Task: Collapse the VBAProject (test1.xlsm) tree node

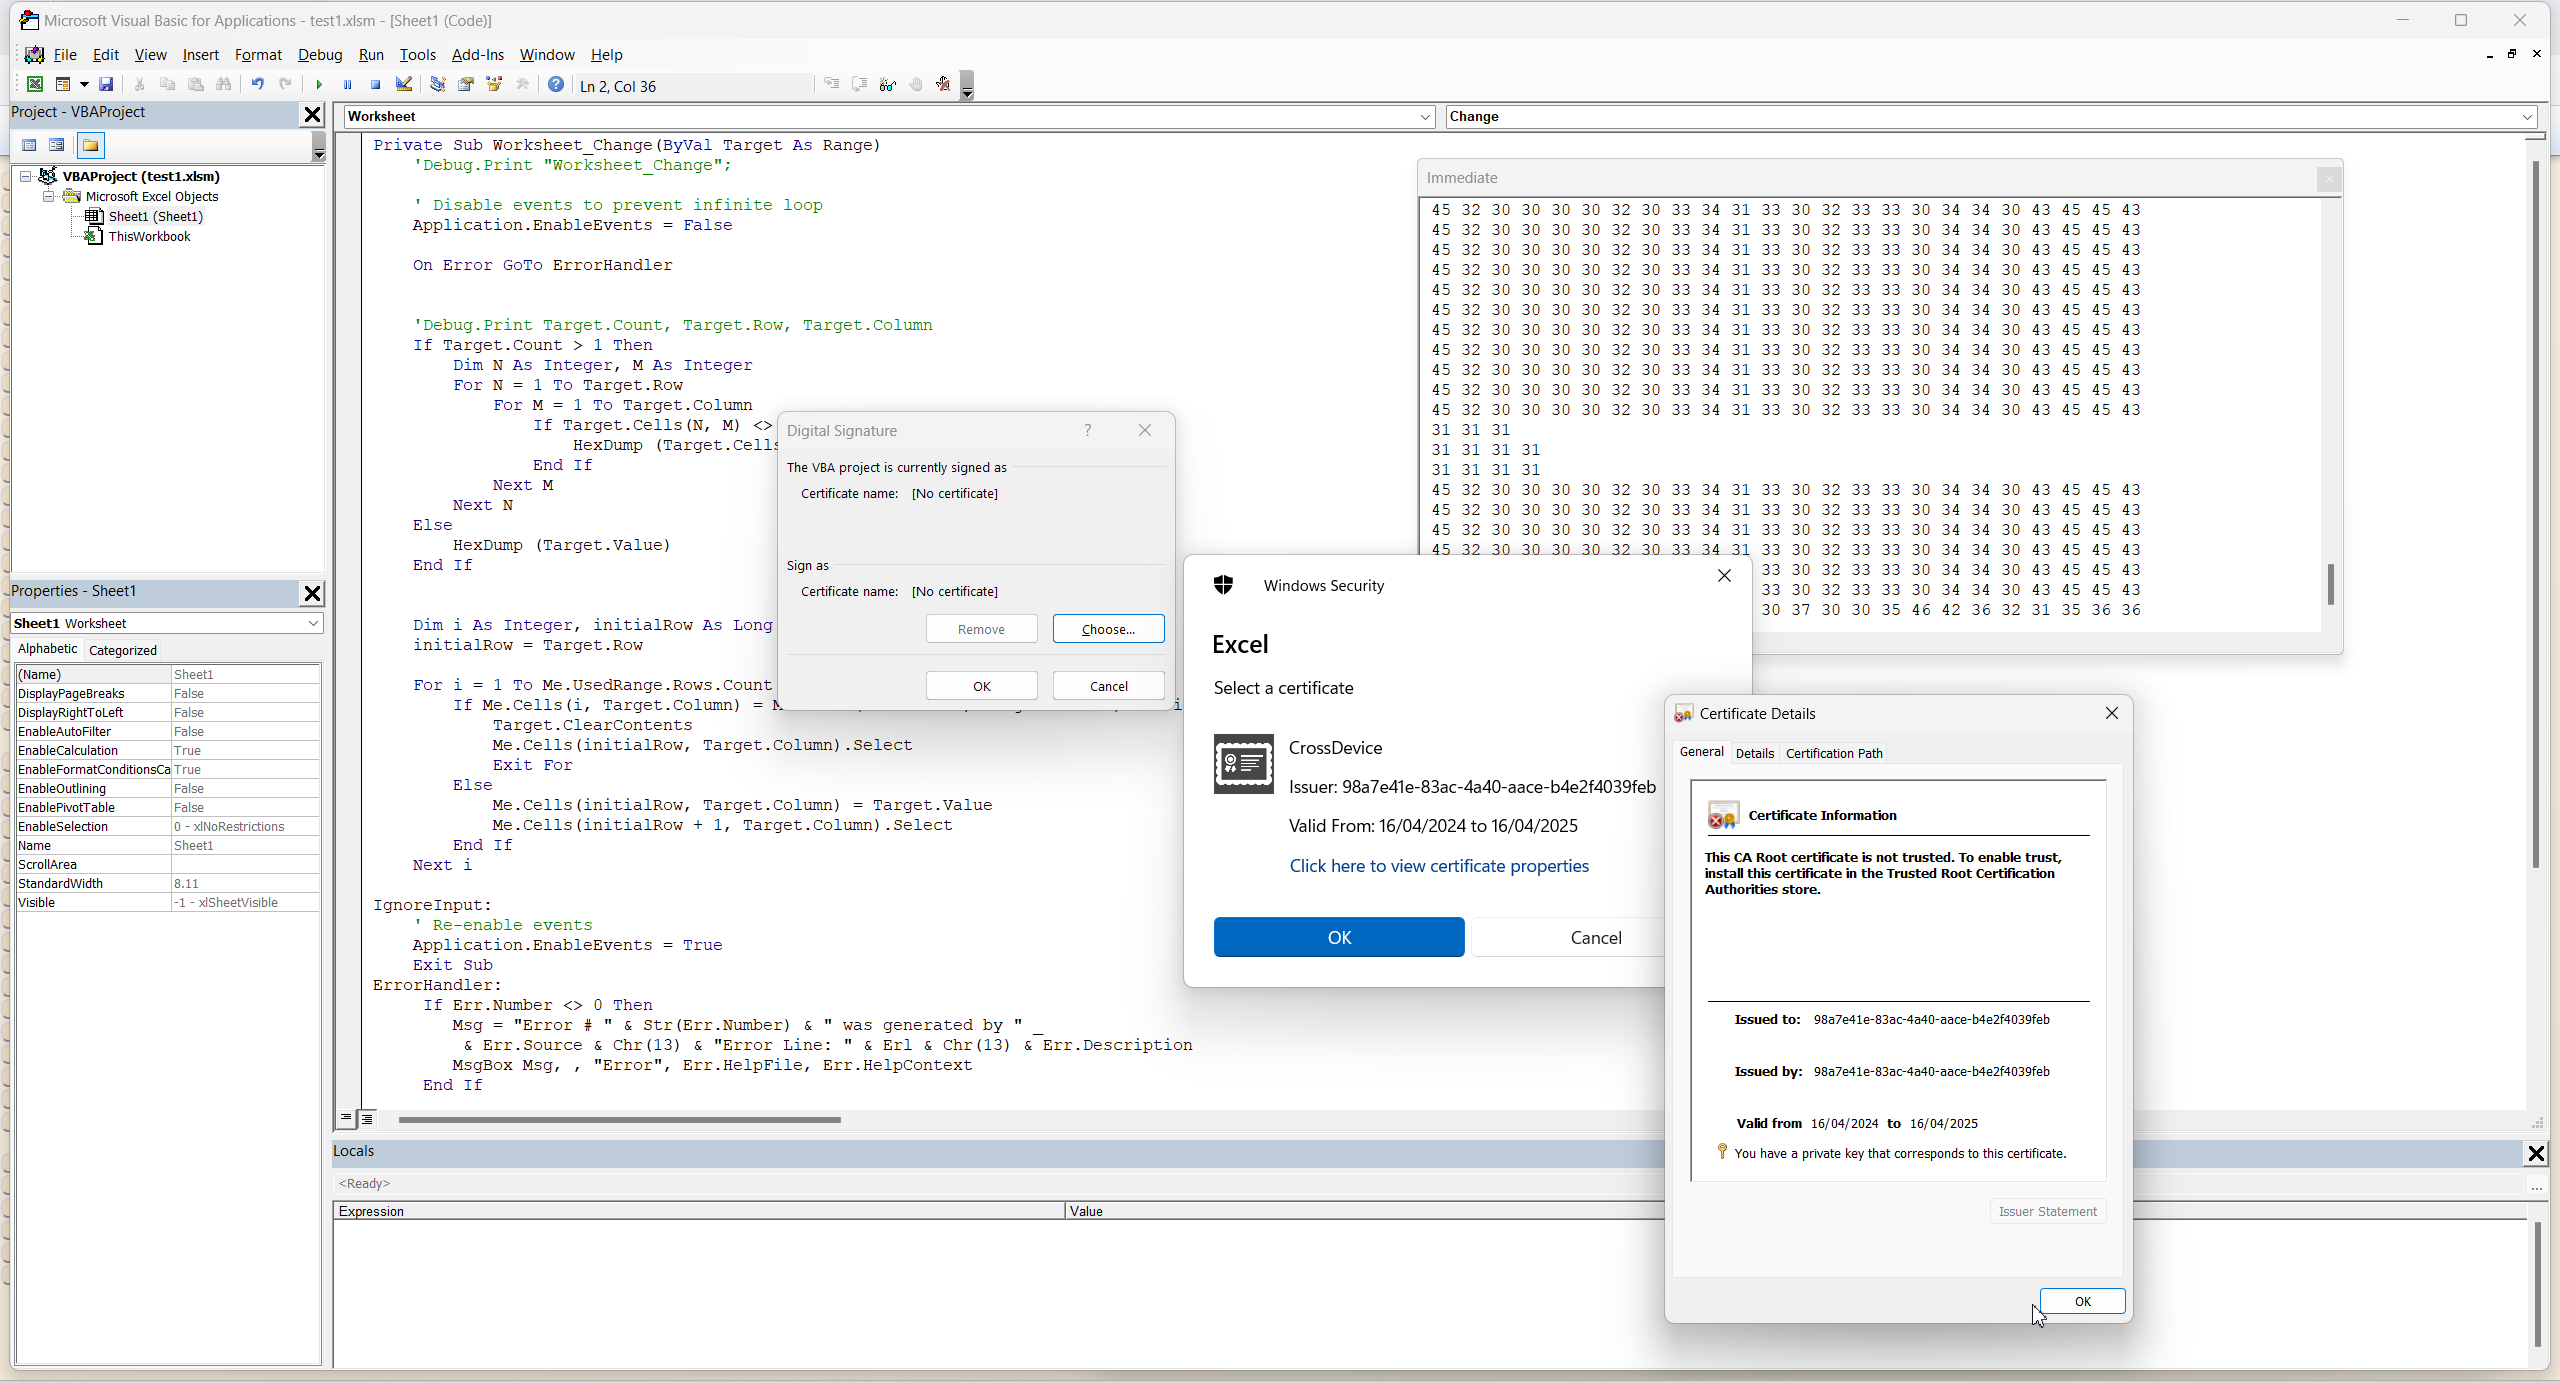Action: point(26,176)
